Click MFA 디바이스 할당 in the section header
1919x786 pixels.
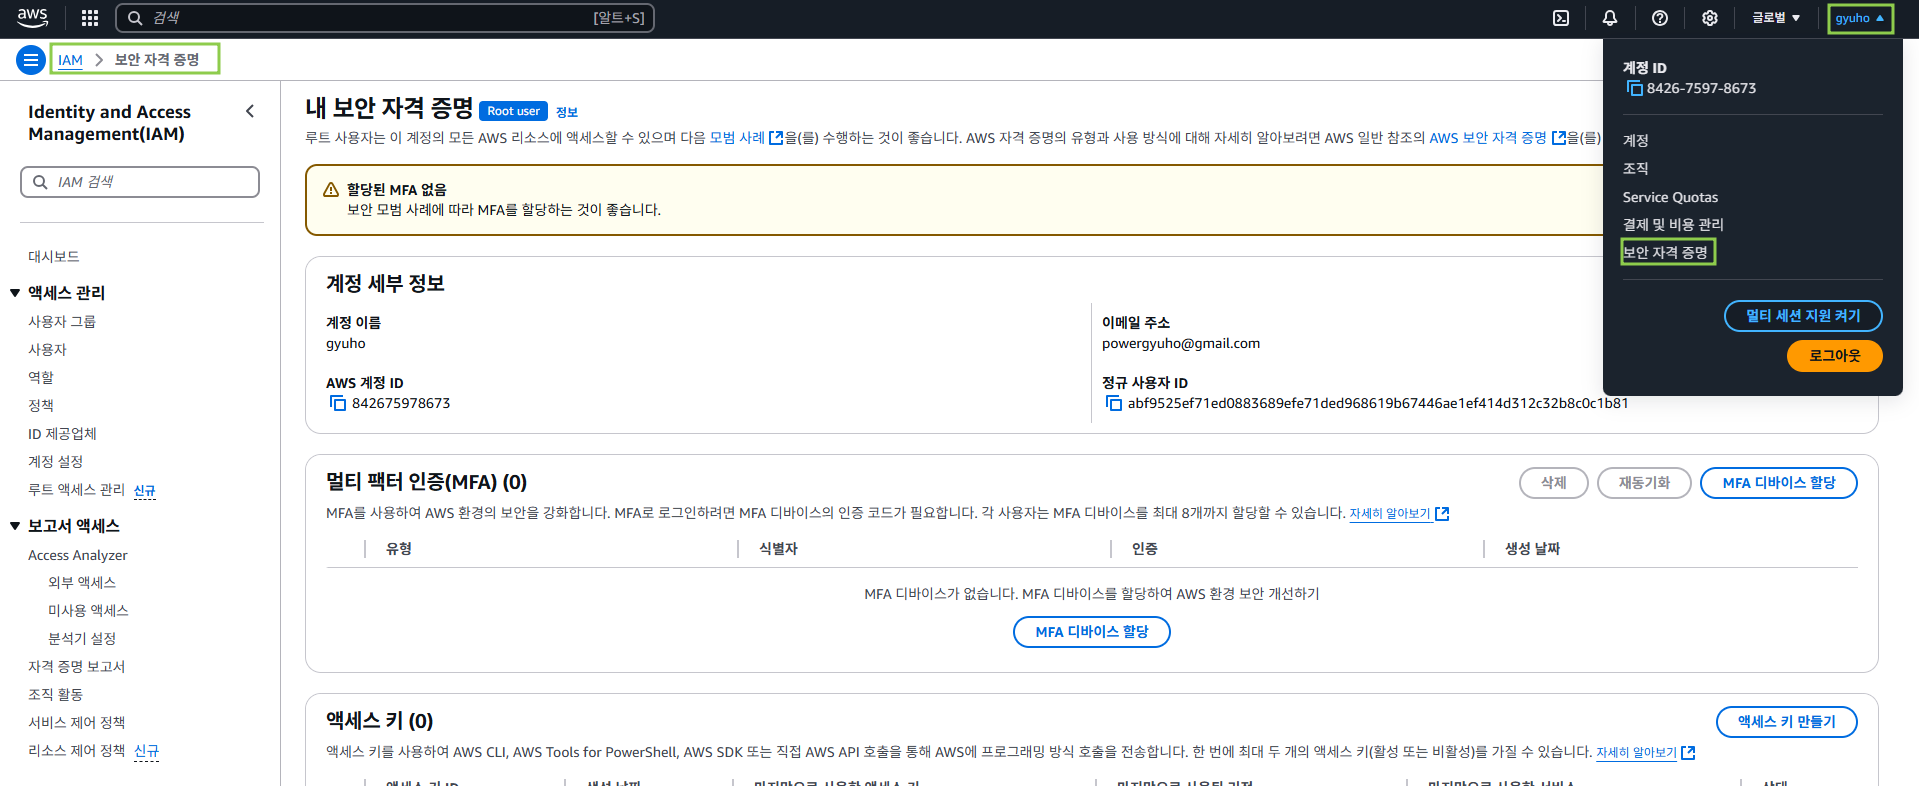pos(1778,483)
